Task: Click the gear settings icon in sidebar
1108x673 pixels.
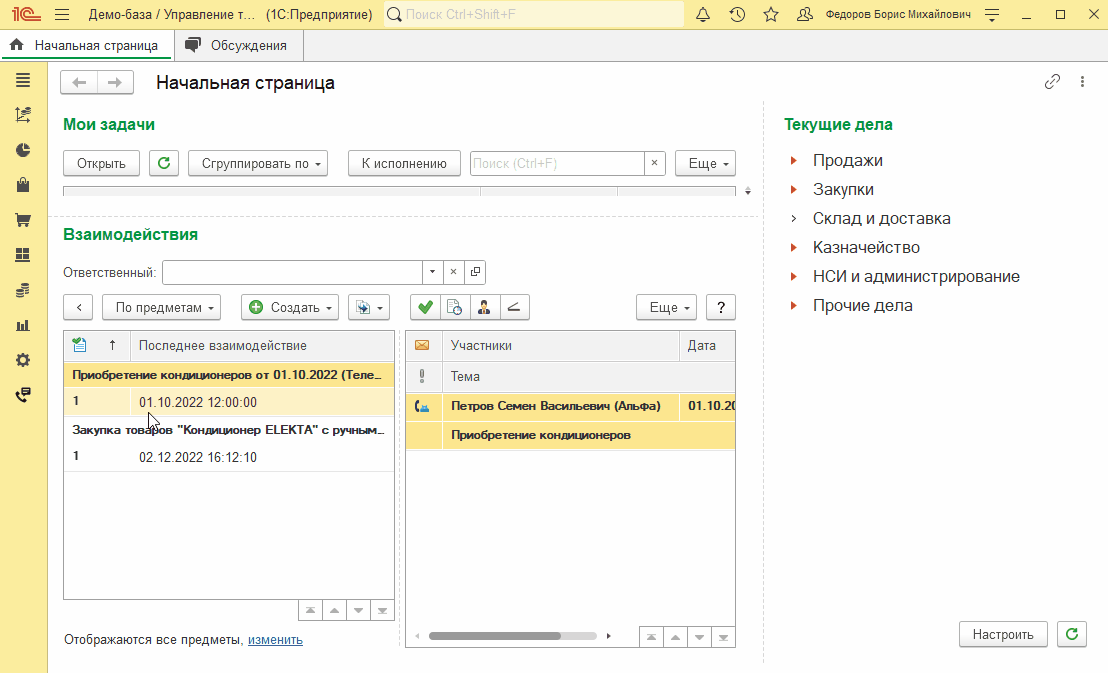Action: [23, 360]
